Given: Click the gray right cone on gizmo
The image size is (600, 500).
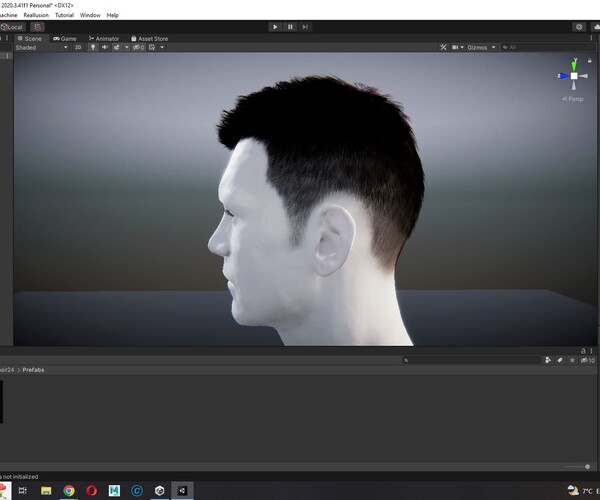Looking at the screenshot, I should [584, 76].
